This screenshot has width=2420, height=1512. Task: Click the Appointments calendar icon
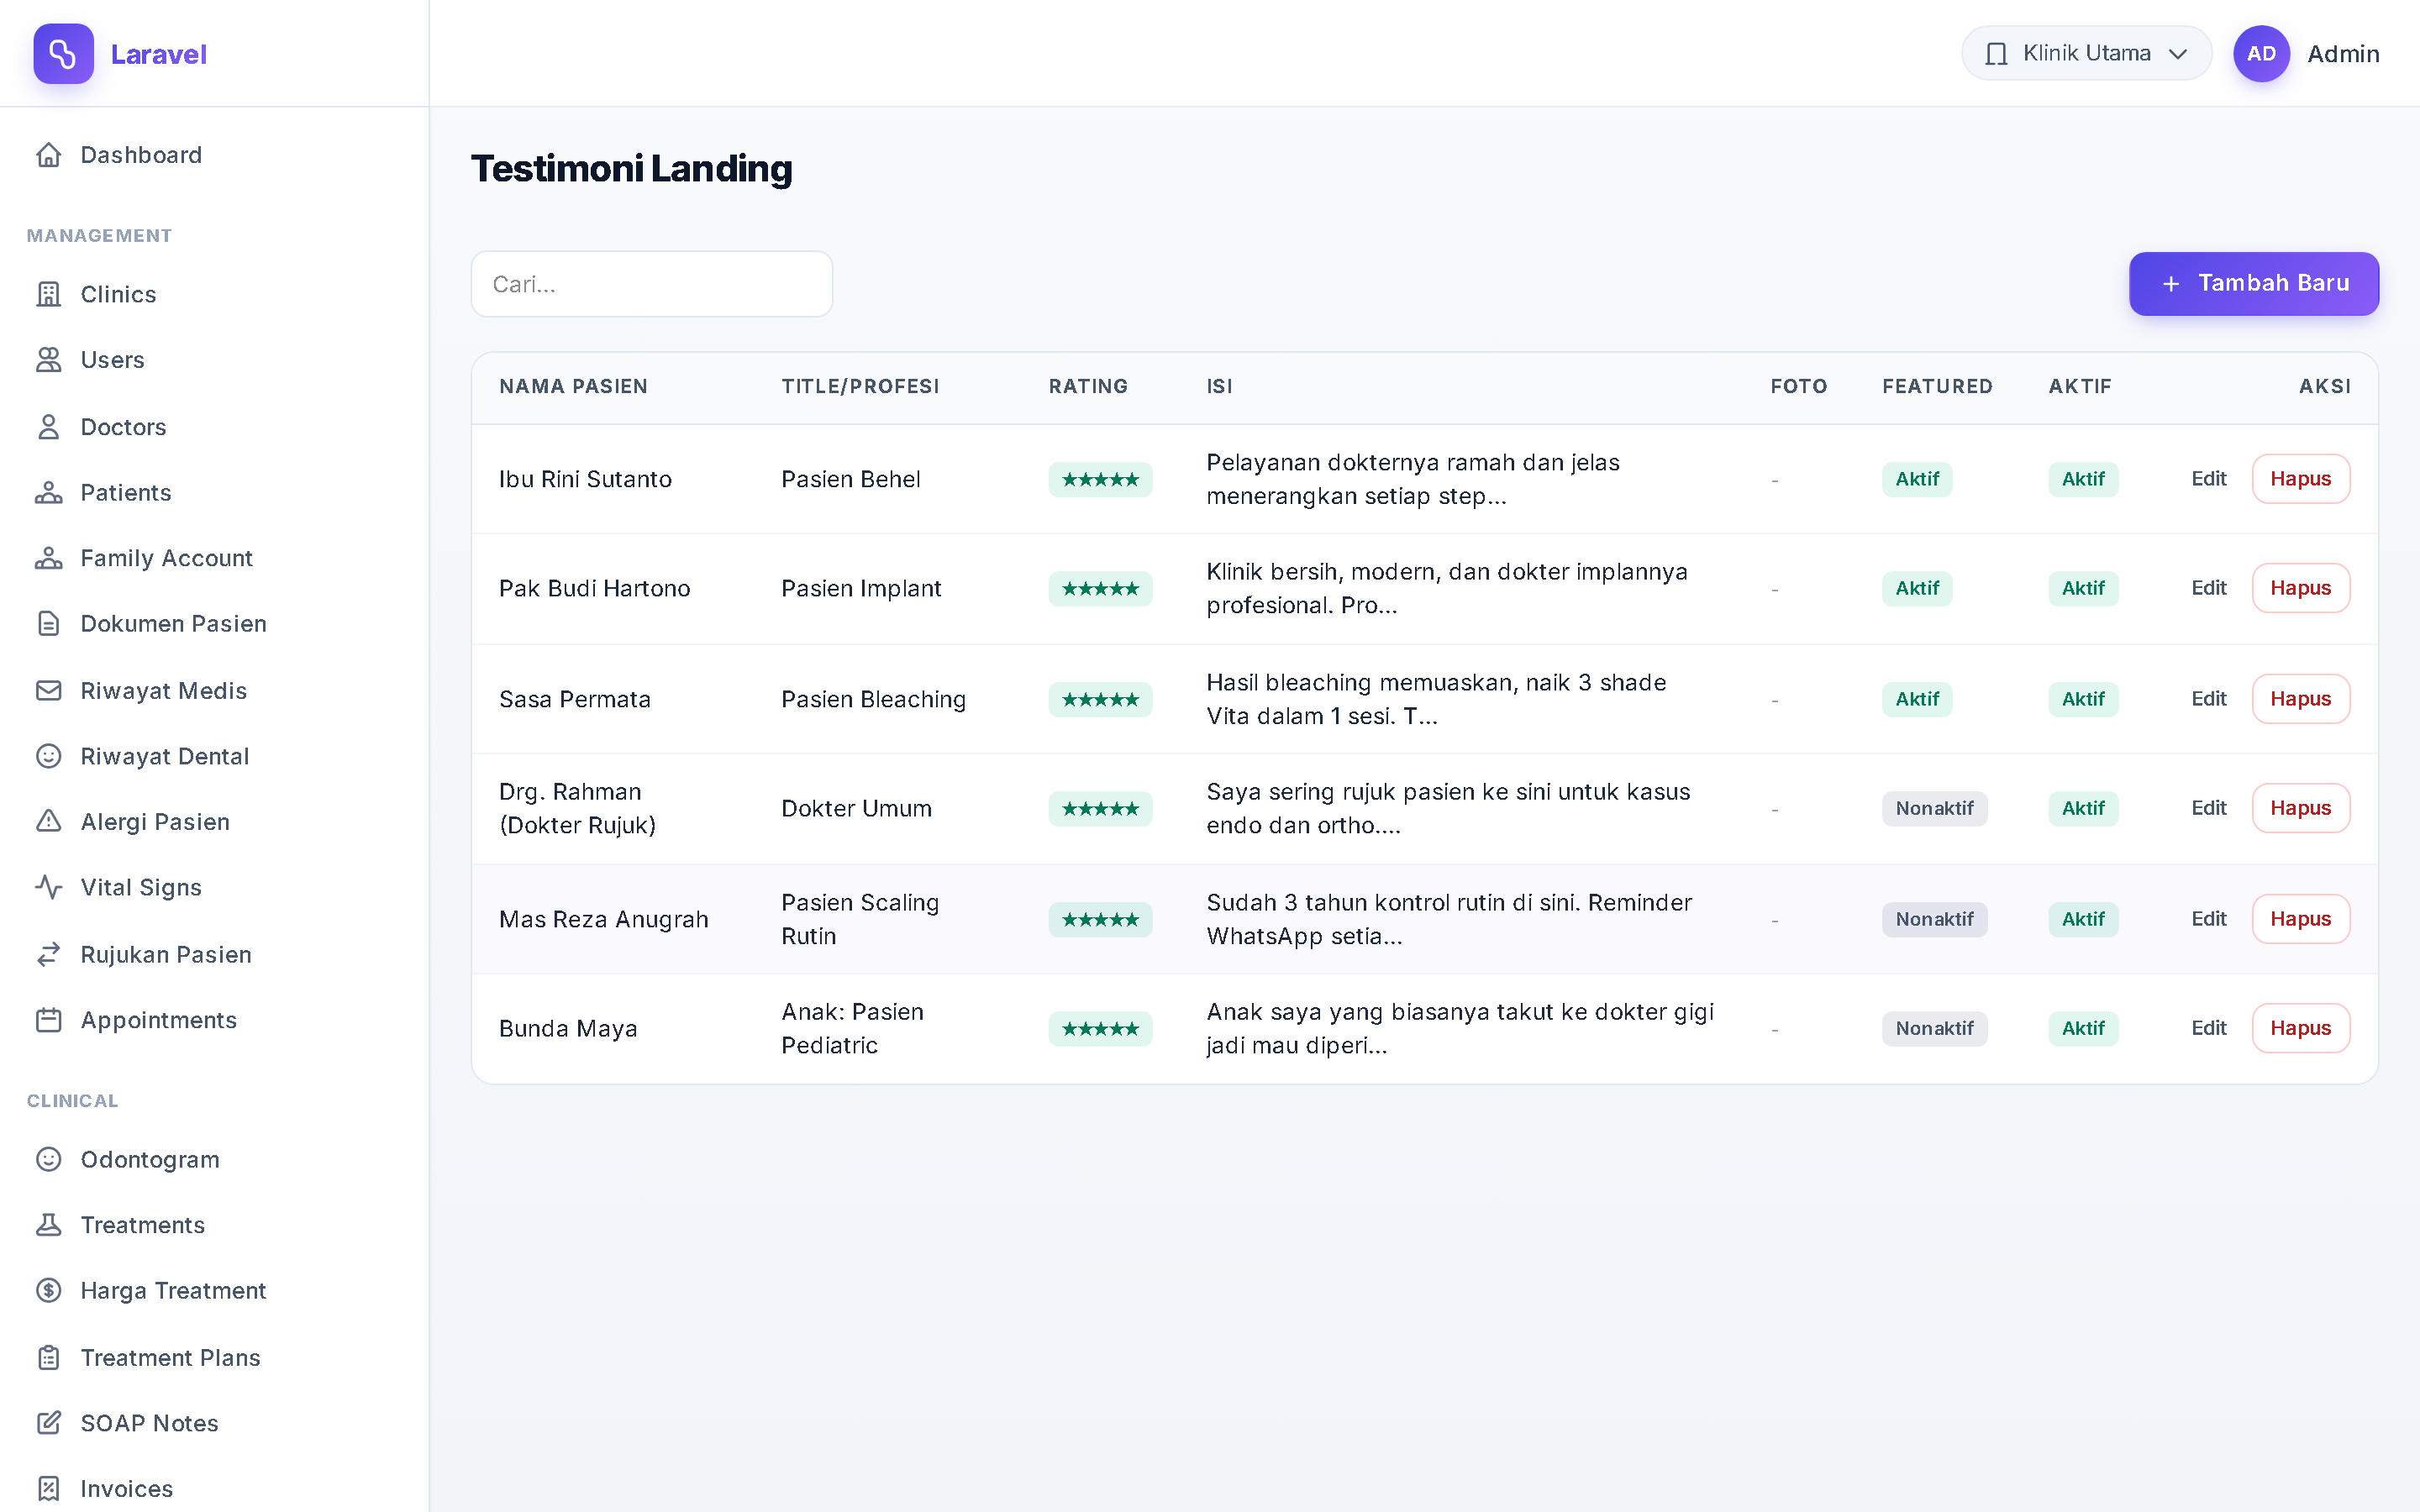click(49, 1020)
